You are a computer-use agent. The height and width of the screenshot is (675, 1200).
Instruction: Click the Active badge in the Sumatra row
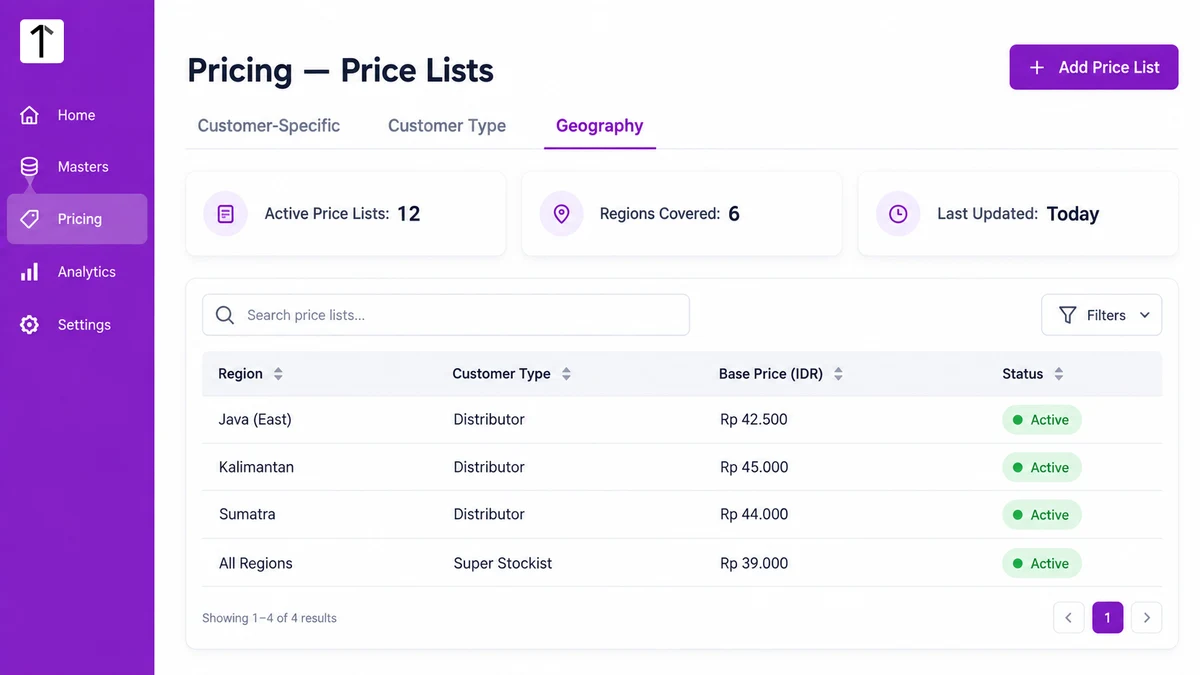[x=1042, y=515]
